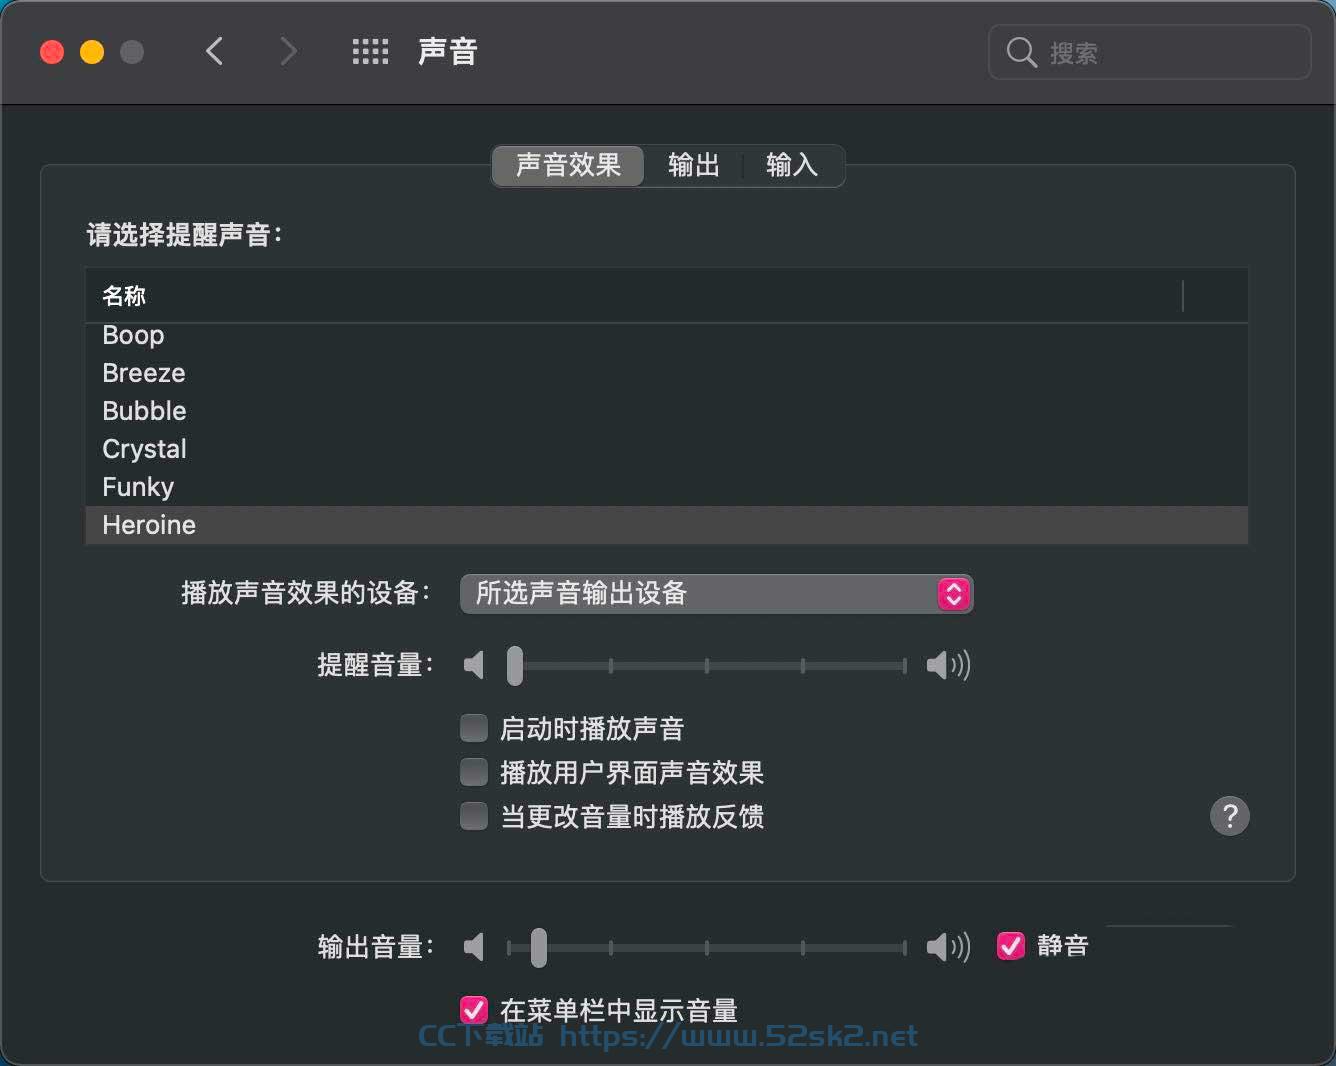Click the magnifier icon in search

[1021, 52]
